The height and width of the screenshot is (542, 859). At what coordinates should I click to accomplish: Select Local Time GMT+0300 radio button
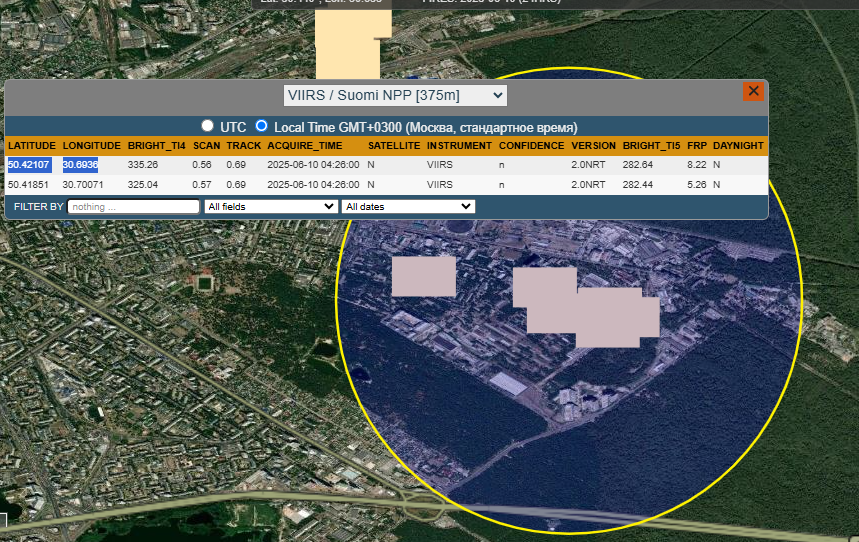pos(262,126)
